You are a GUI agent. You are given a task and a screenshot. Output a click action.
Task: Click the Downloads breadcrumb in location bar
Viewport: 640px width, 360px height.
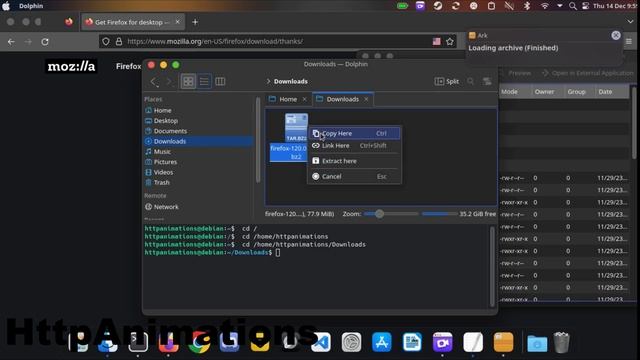tap(291, 81)
